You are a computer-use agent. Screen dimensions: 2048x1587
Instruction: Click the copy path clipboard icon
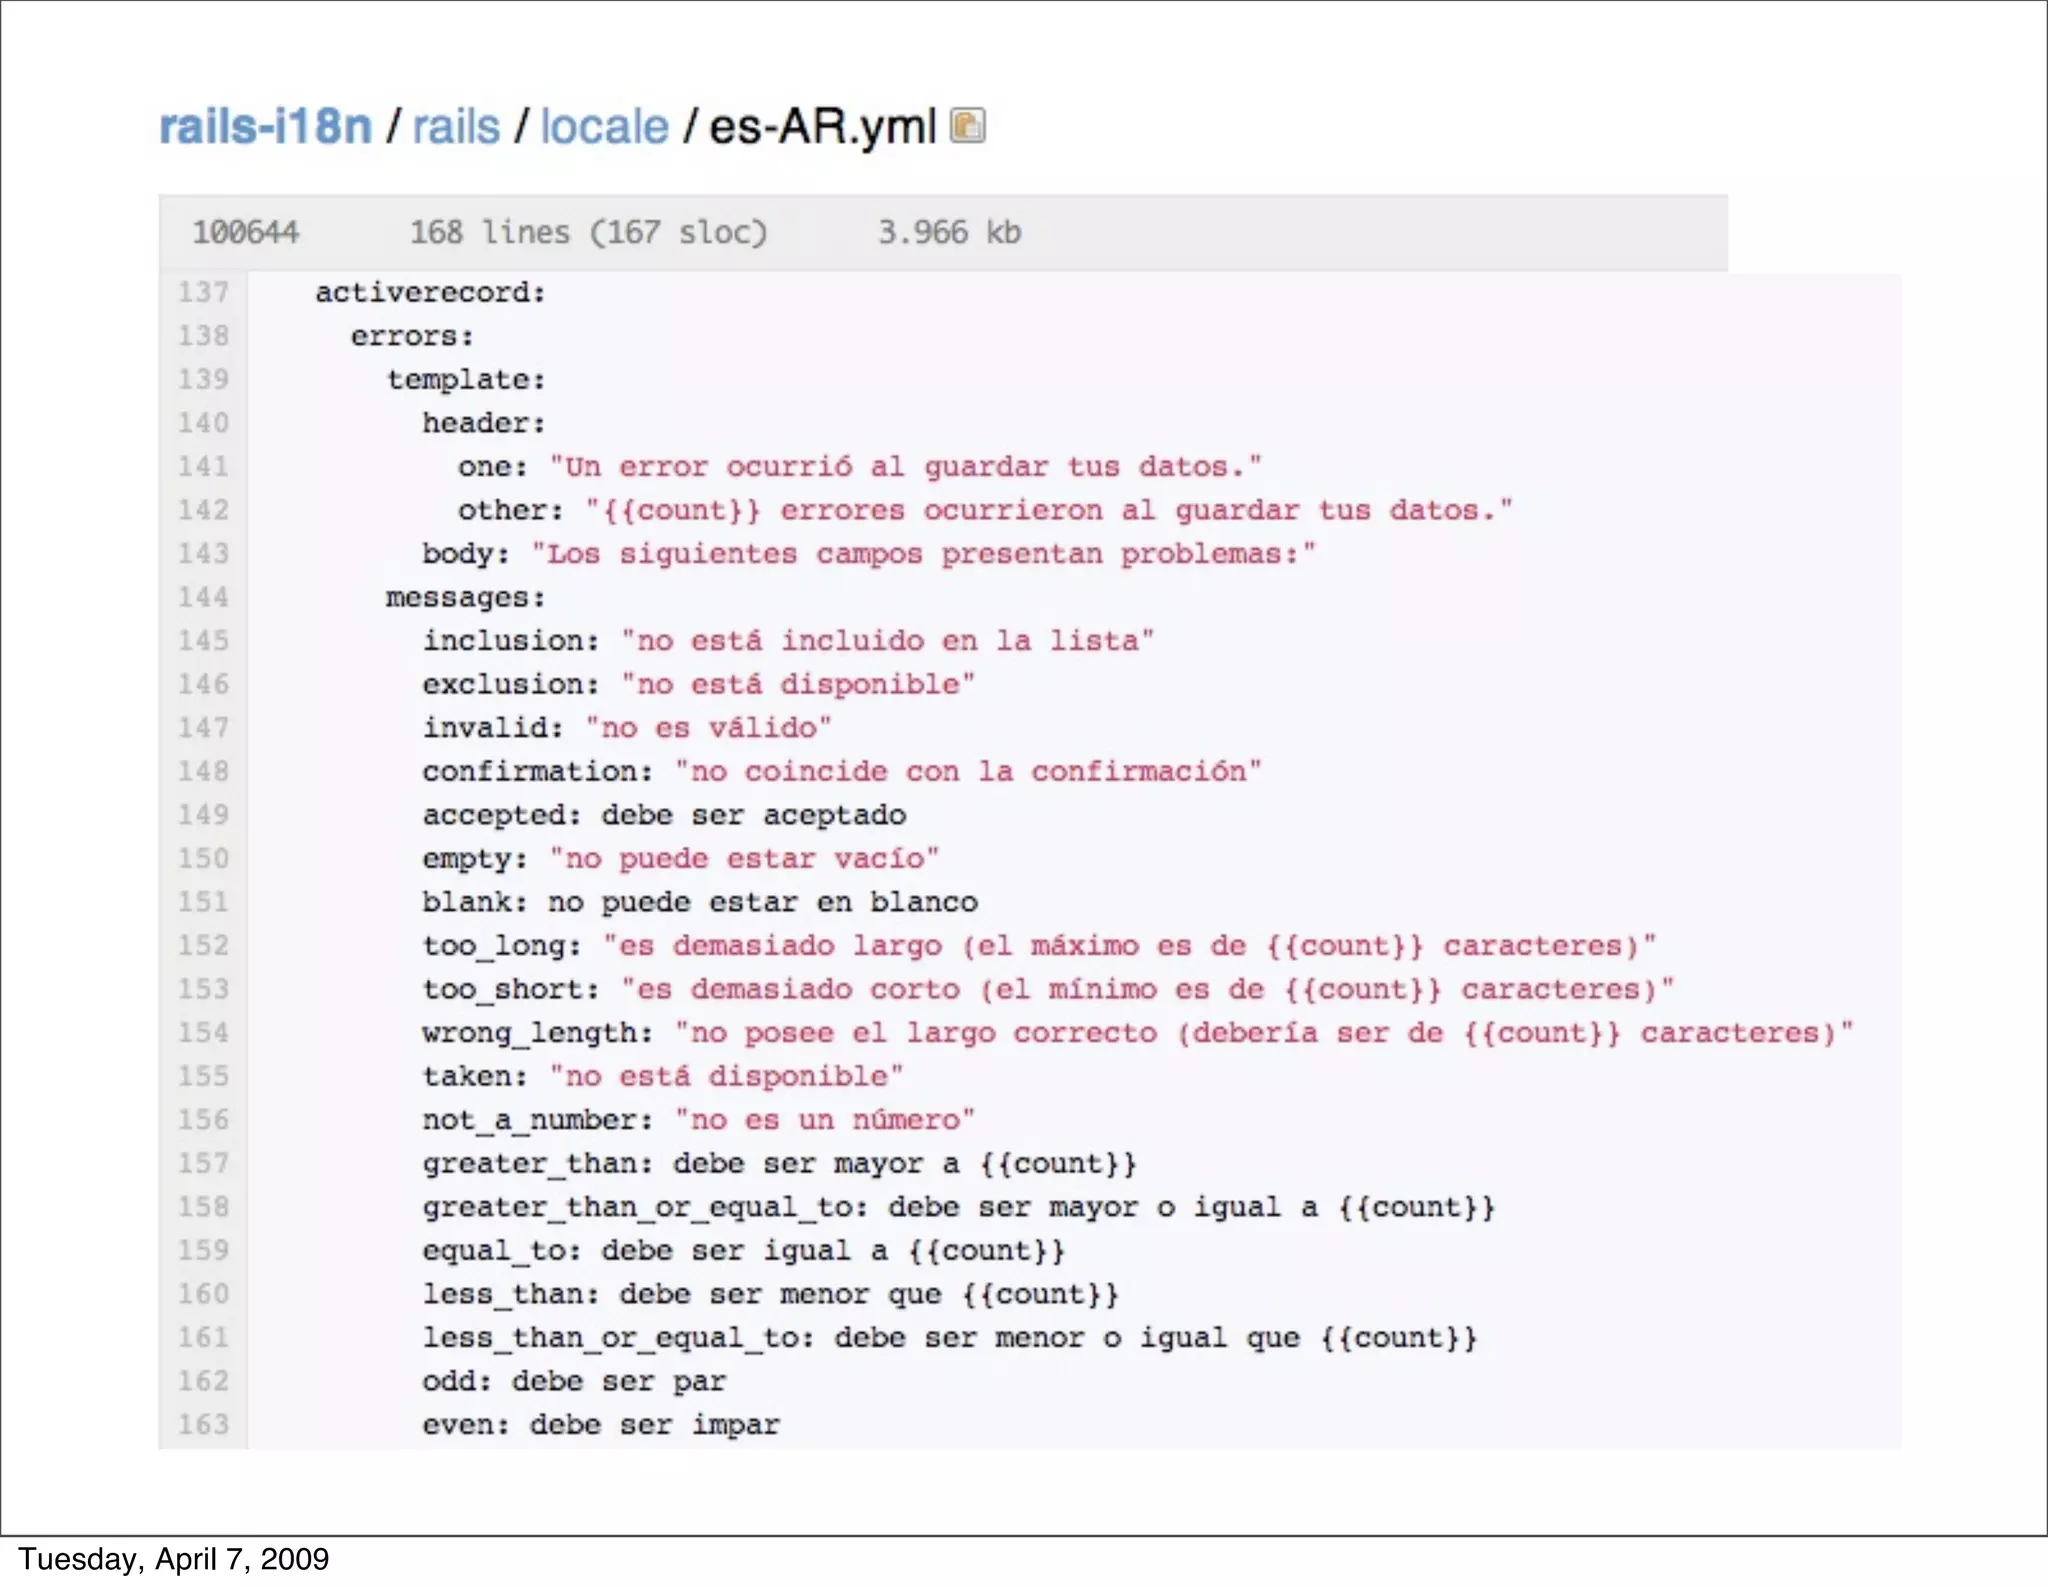[x=967, y=126]
